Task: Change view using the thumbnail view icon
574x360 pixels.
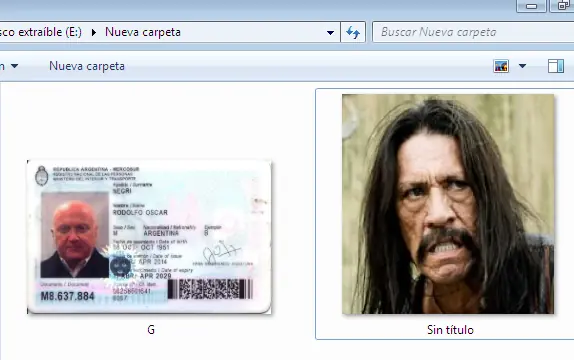Action: [x=501, y=66]
